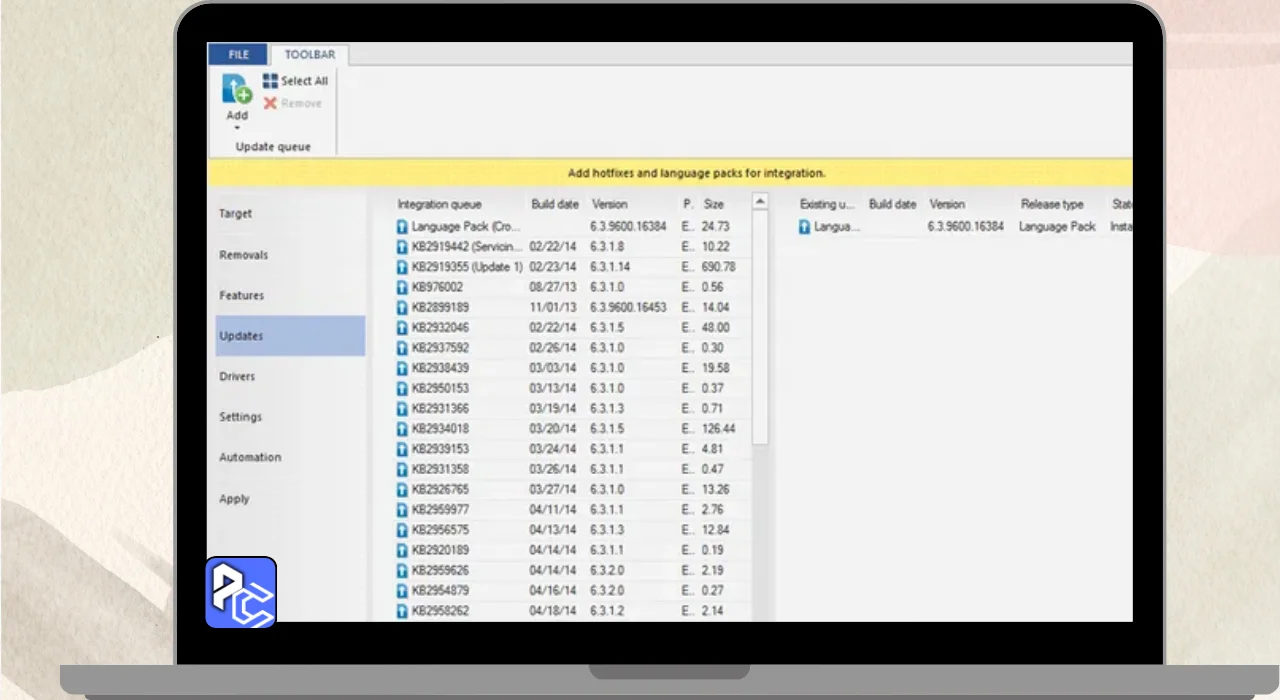
Task: Sort by Build date column in queue
Action: [x=555, y=204]
